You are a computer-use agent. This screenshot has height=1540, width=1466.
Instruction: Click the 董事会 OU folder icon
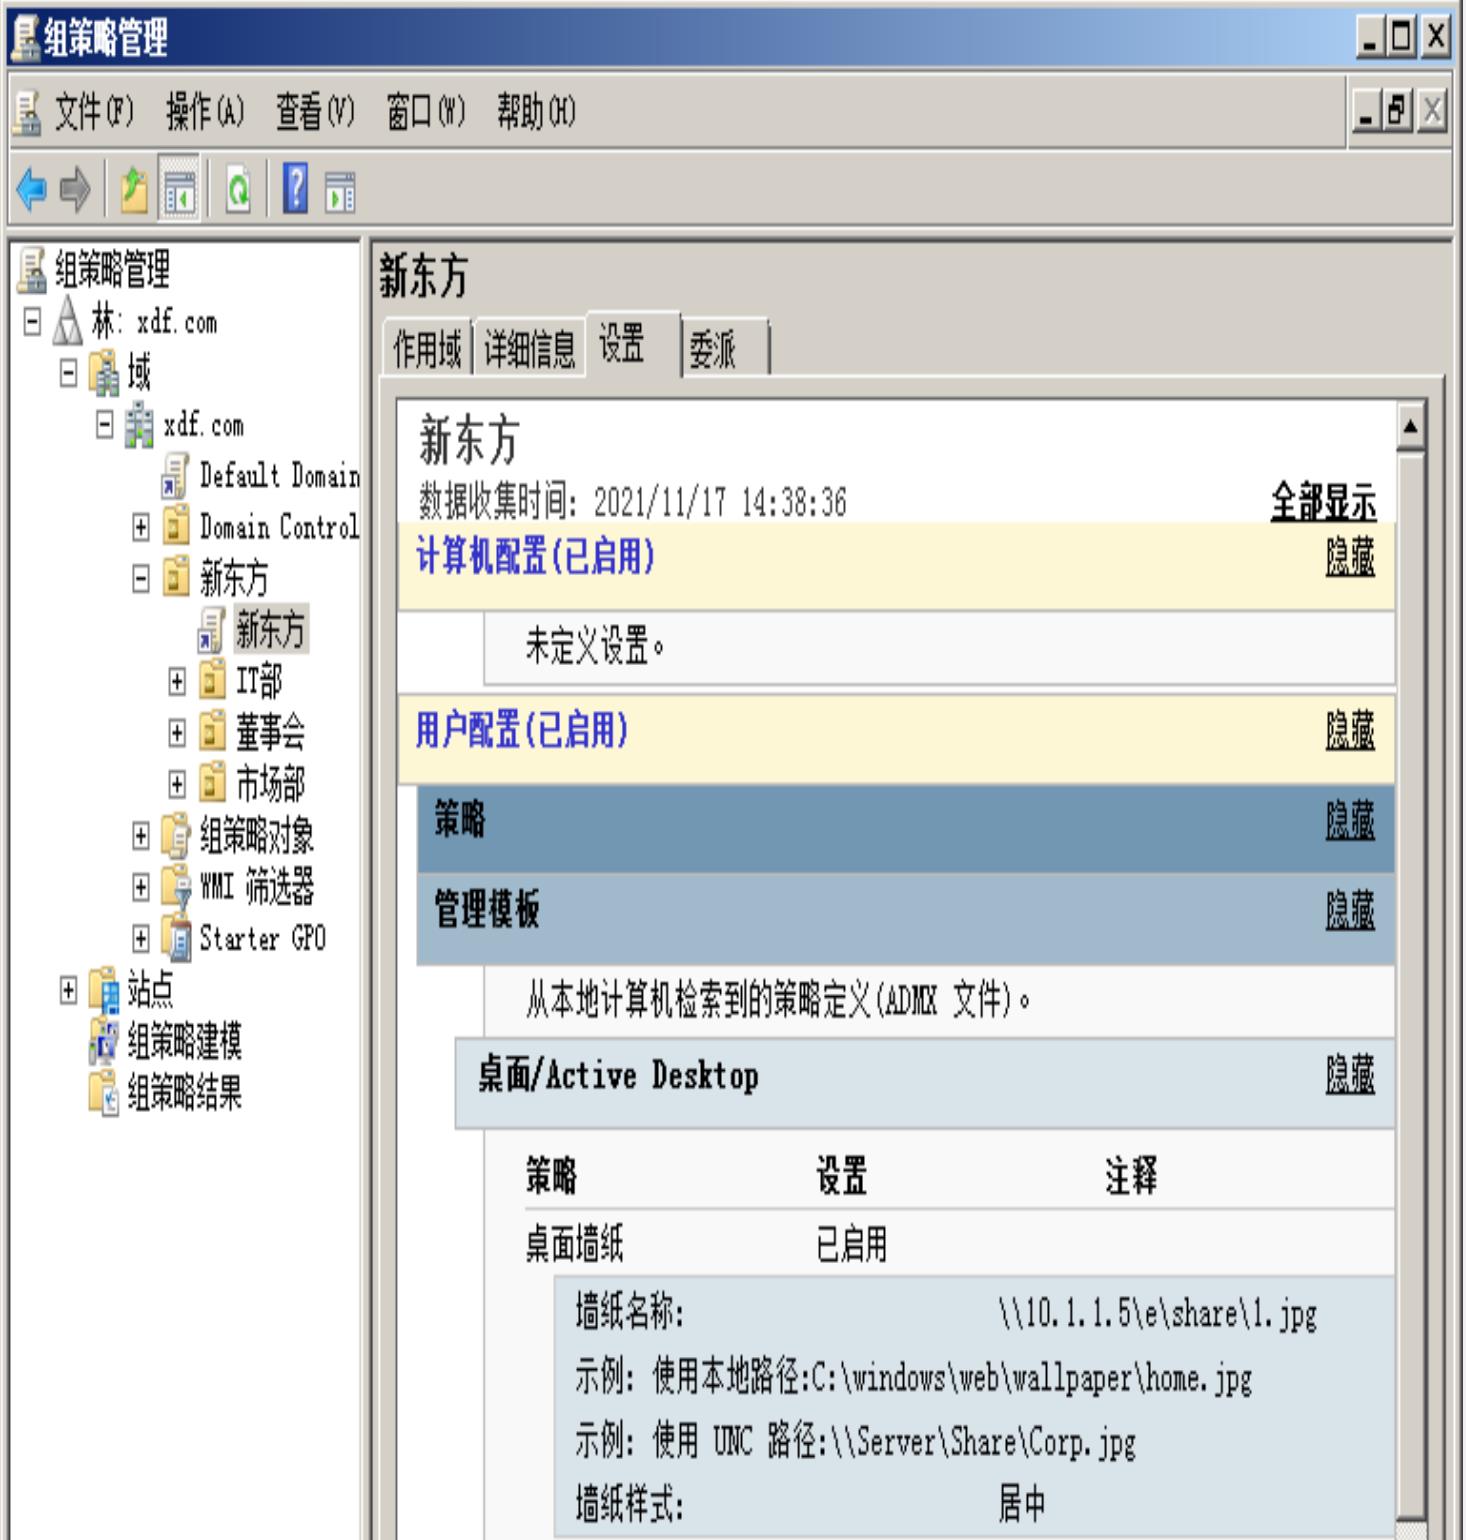coord(212,733)
